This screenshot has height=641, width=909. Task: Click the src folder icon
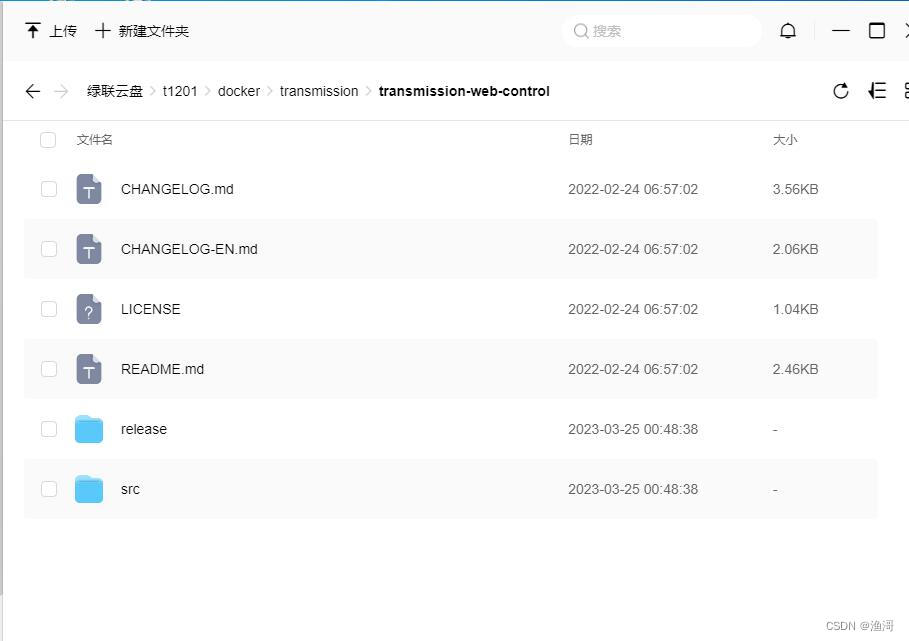coord(89,489)
